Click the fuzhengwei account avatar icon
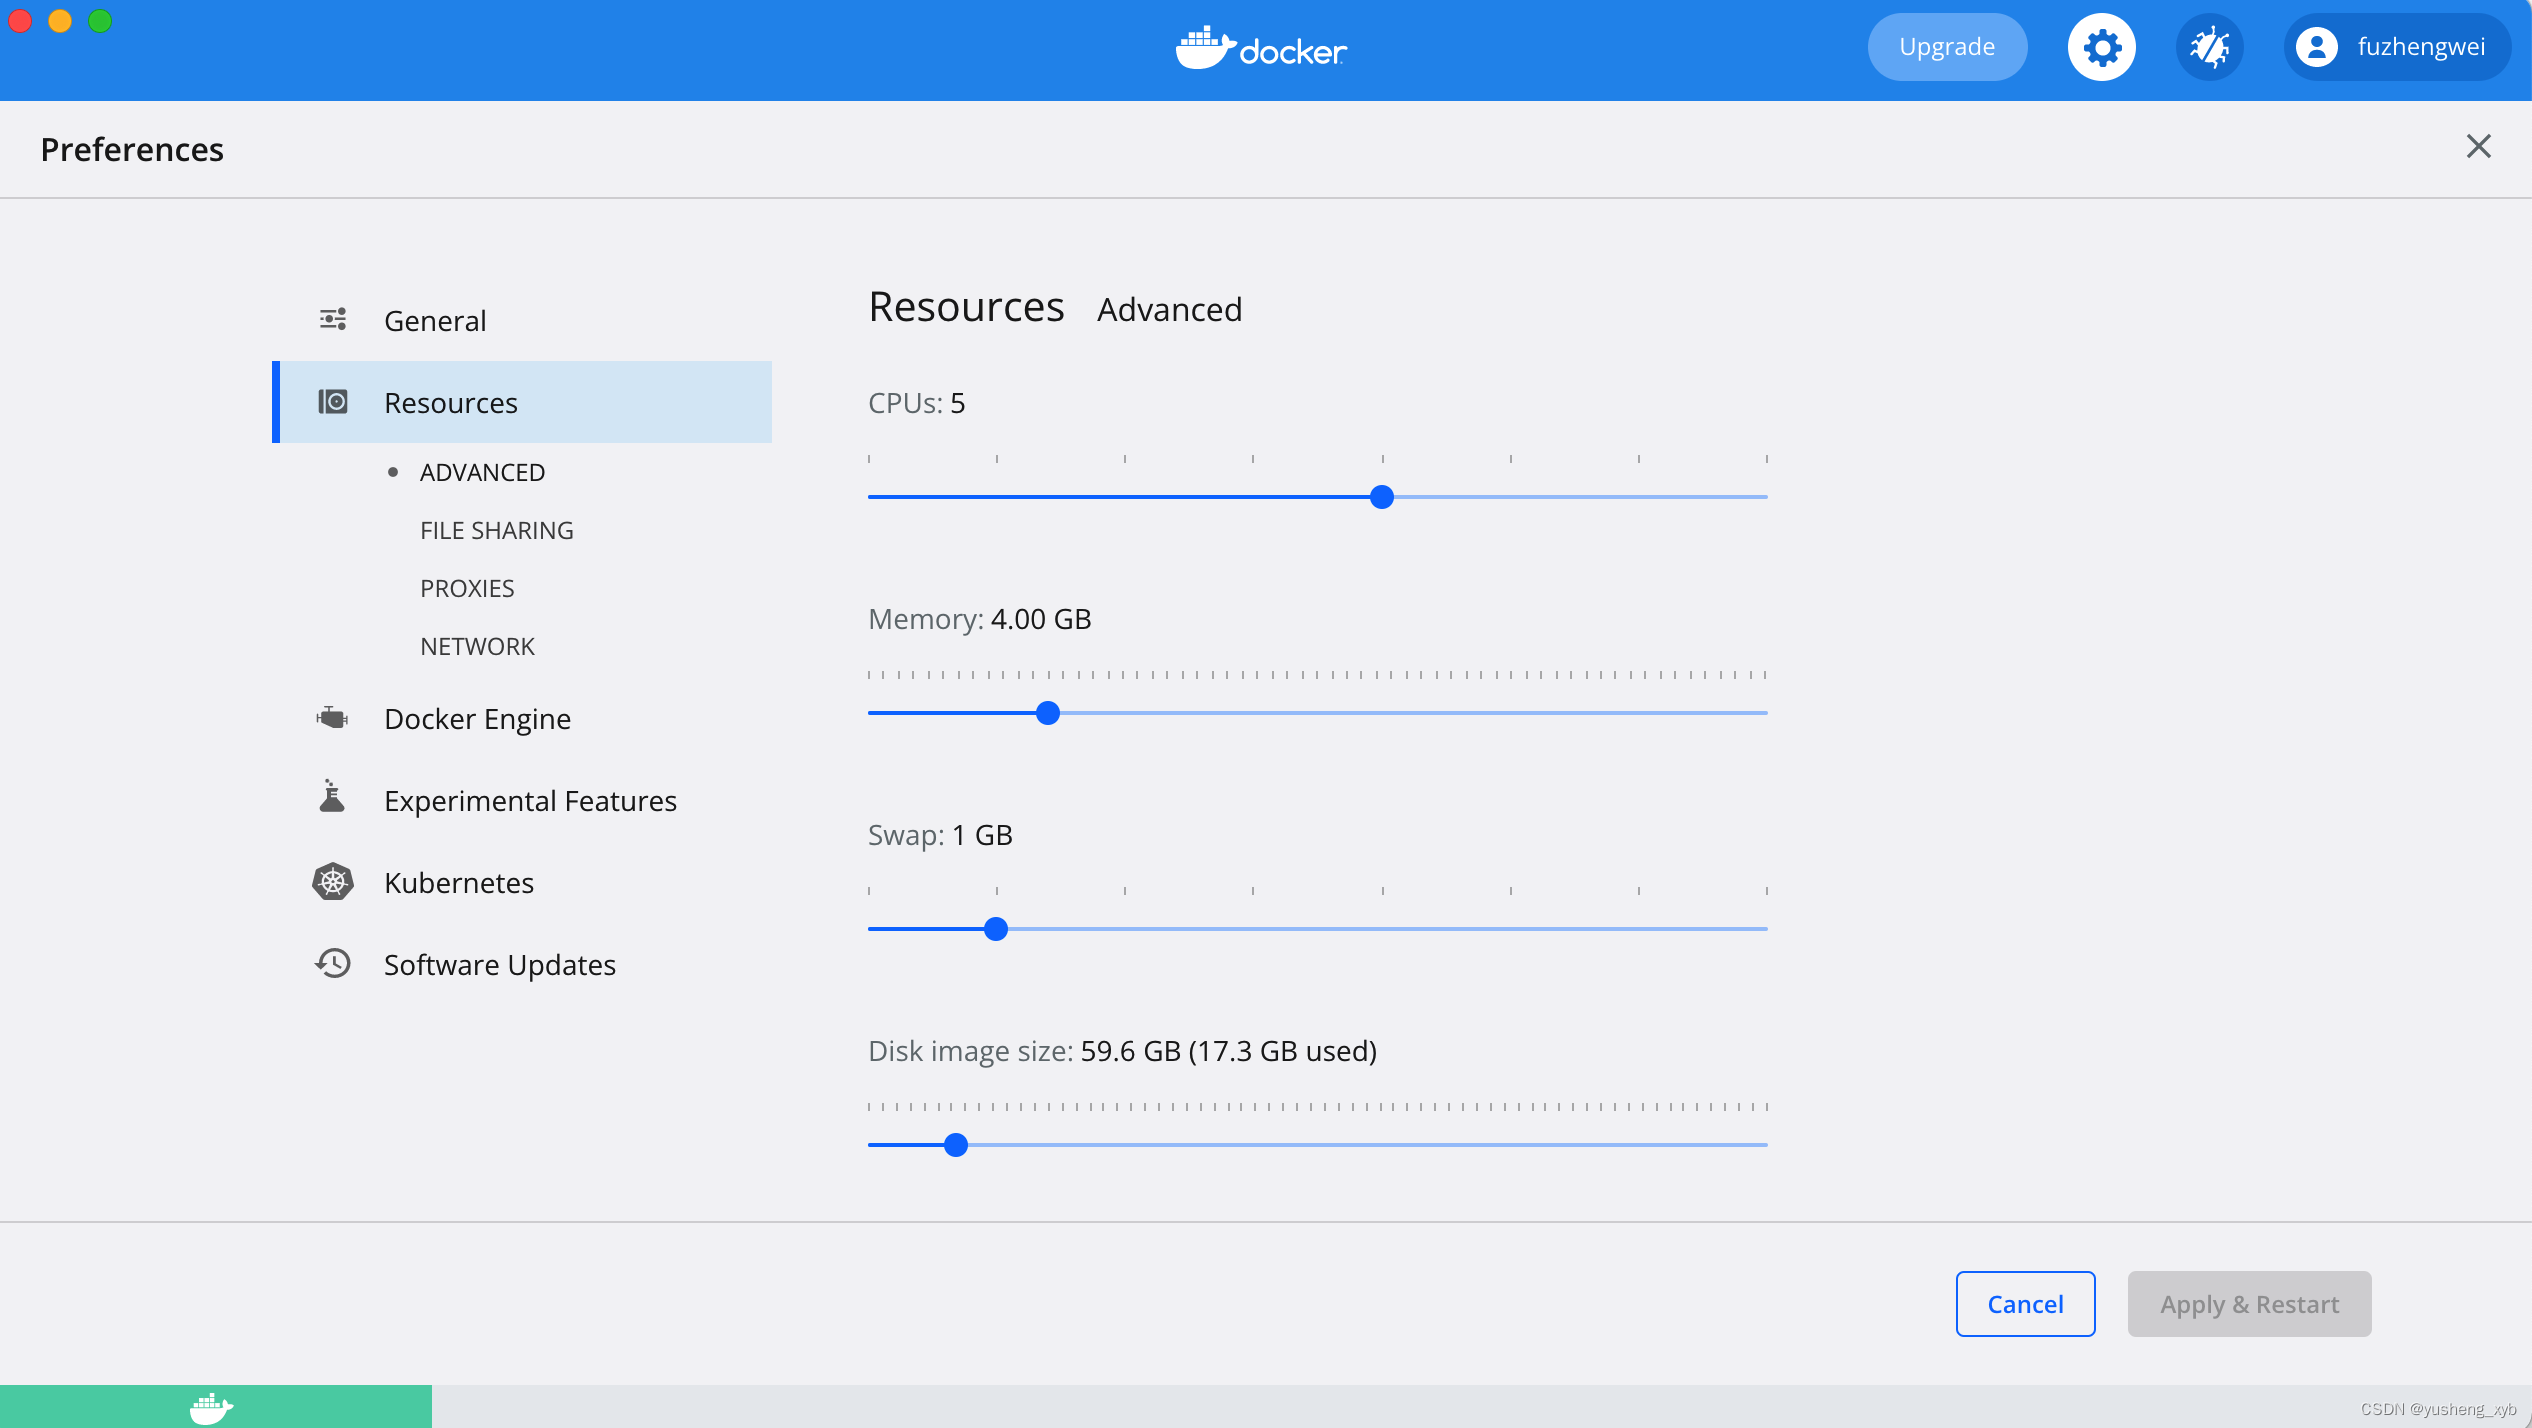This screenshot has width=2532, height=1428. [2316, 47]
